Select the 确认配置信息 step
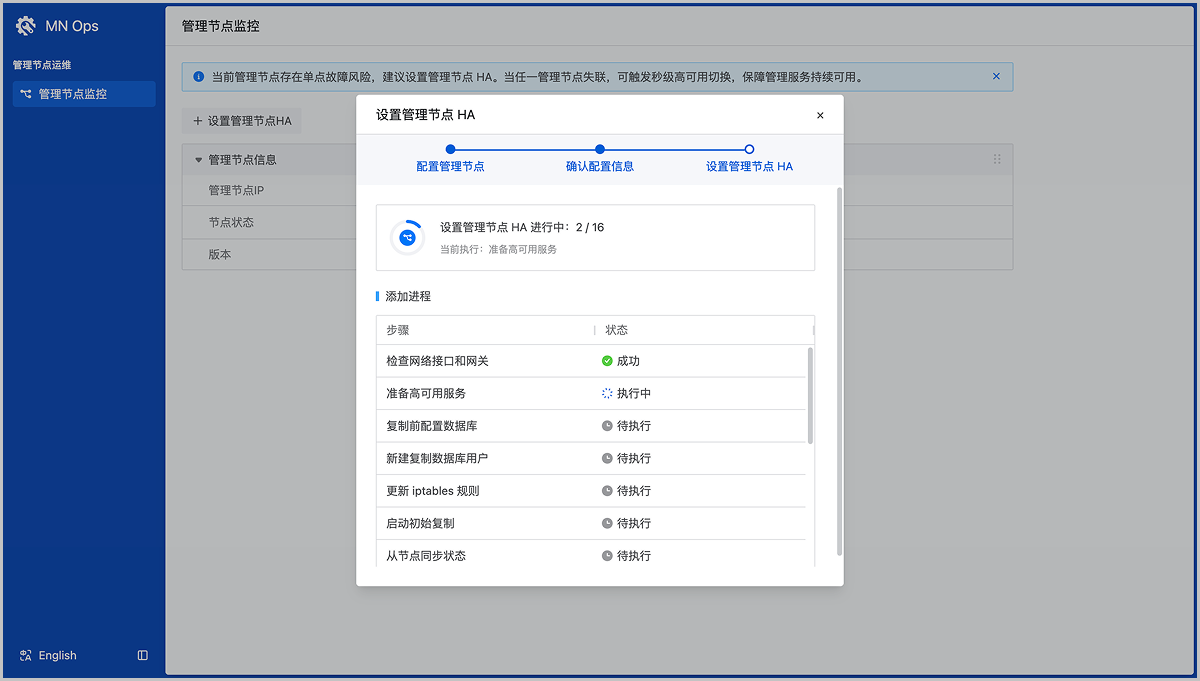This screenshot has height=681, width=1200. click(x=600, y=166)
